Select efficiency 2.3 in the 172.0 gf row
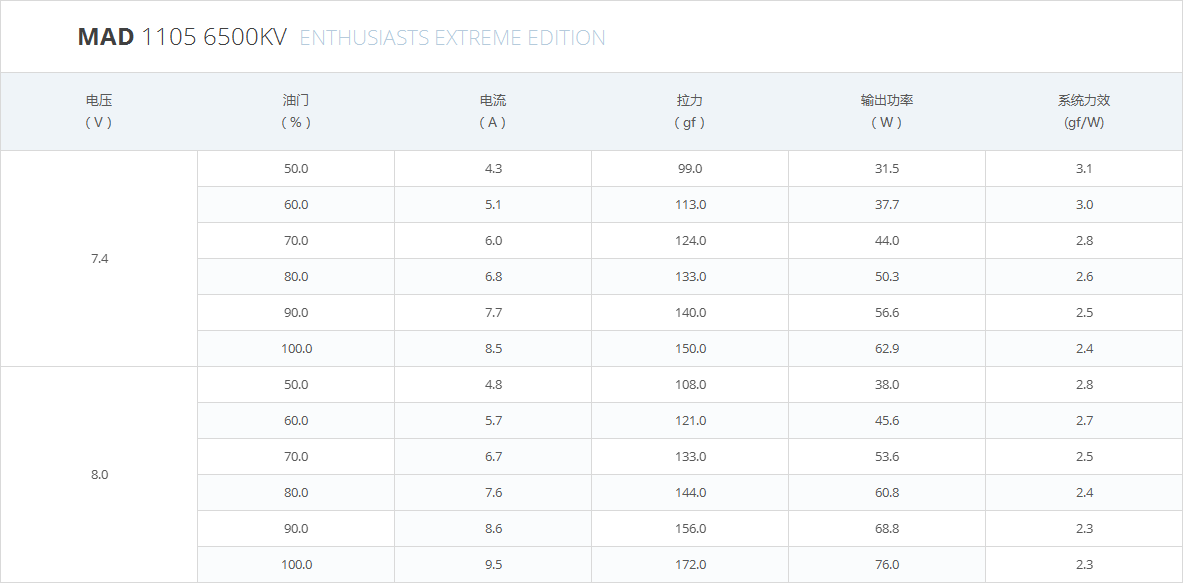1183x583 pixels. point(1084,564)
